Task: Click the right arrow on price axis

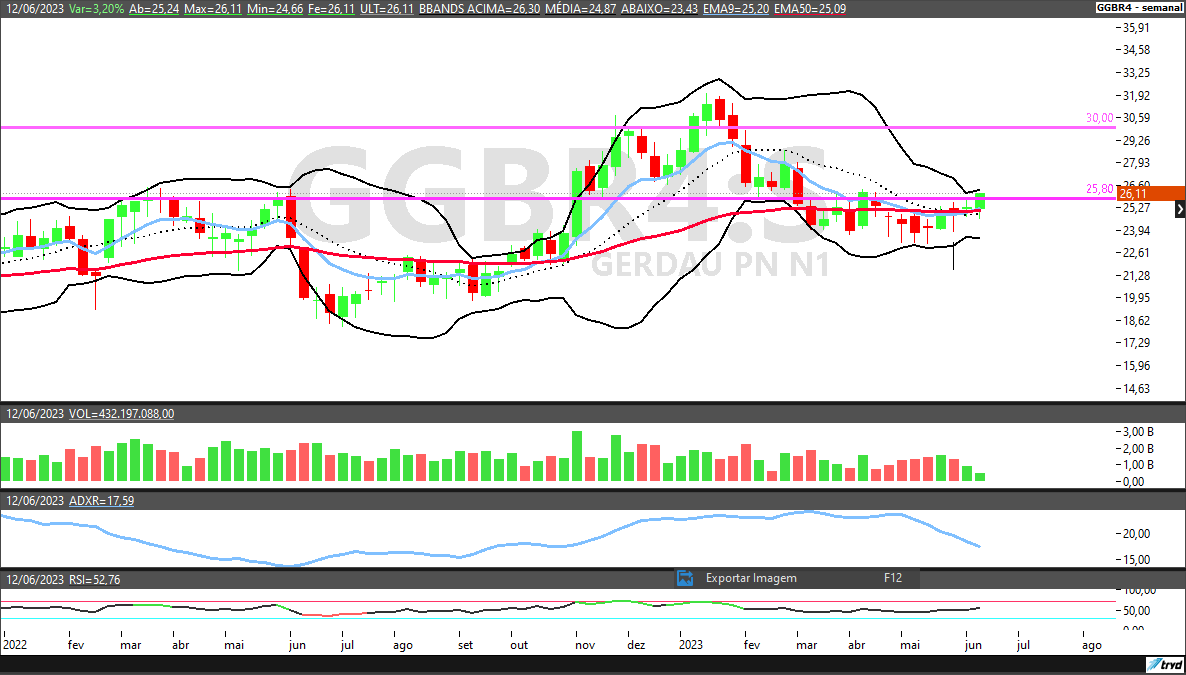Action: pyautogui.click(x=1180, y=209)
